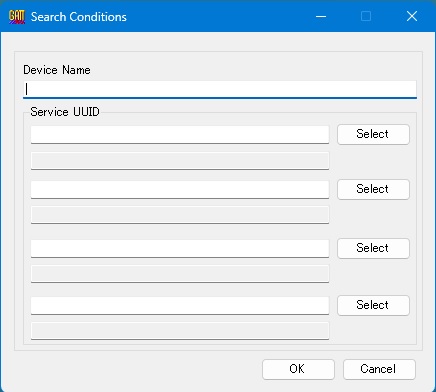Click the grayed field under fourth UUID
This screenshot has height=392, width=436.
(180, 331)
